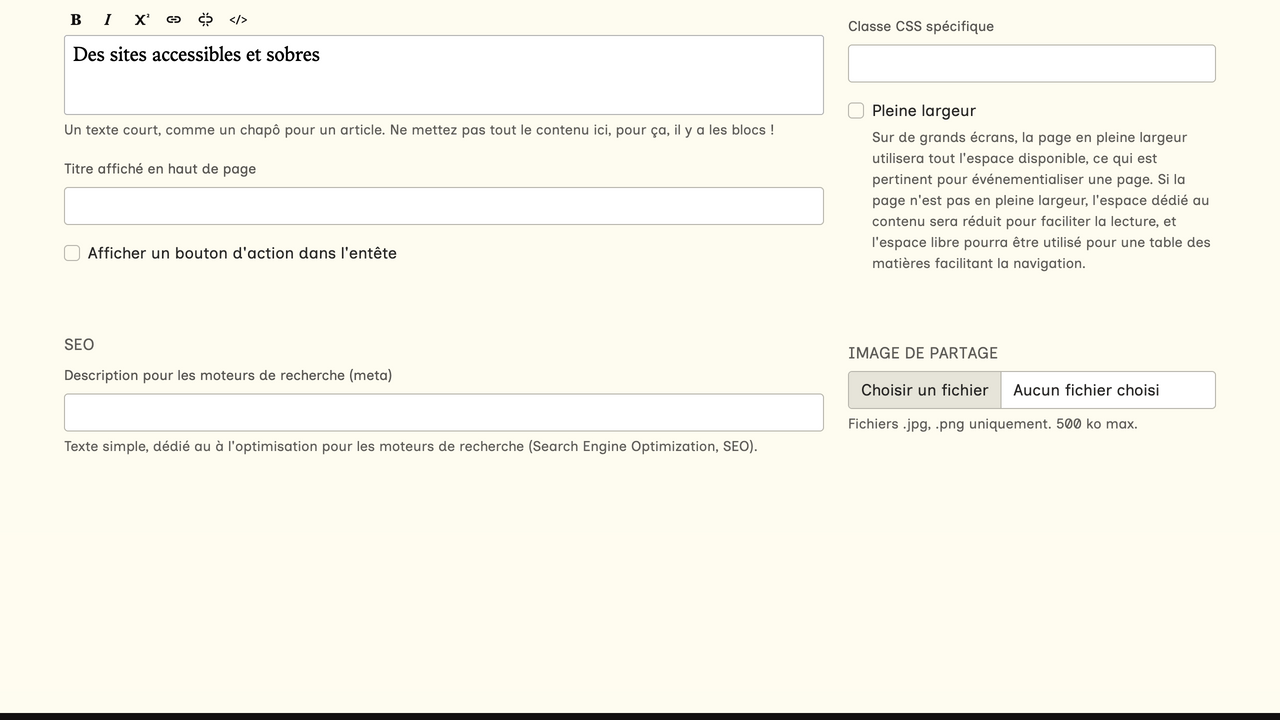
Task: Check Afficher un bouton d'action dans l'entête
Action: coord(72,254)
